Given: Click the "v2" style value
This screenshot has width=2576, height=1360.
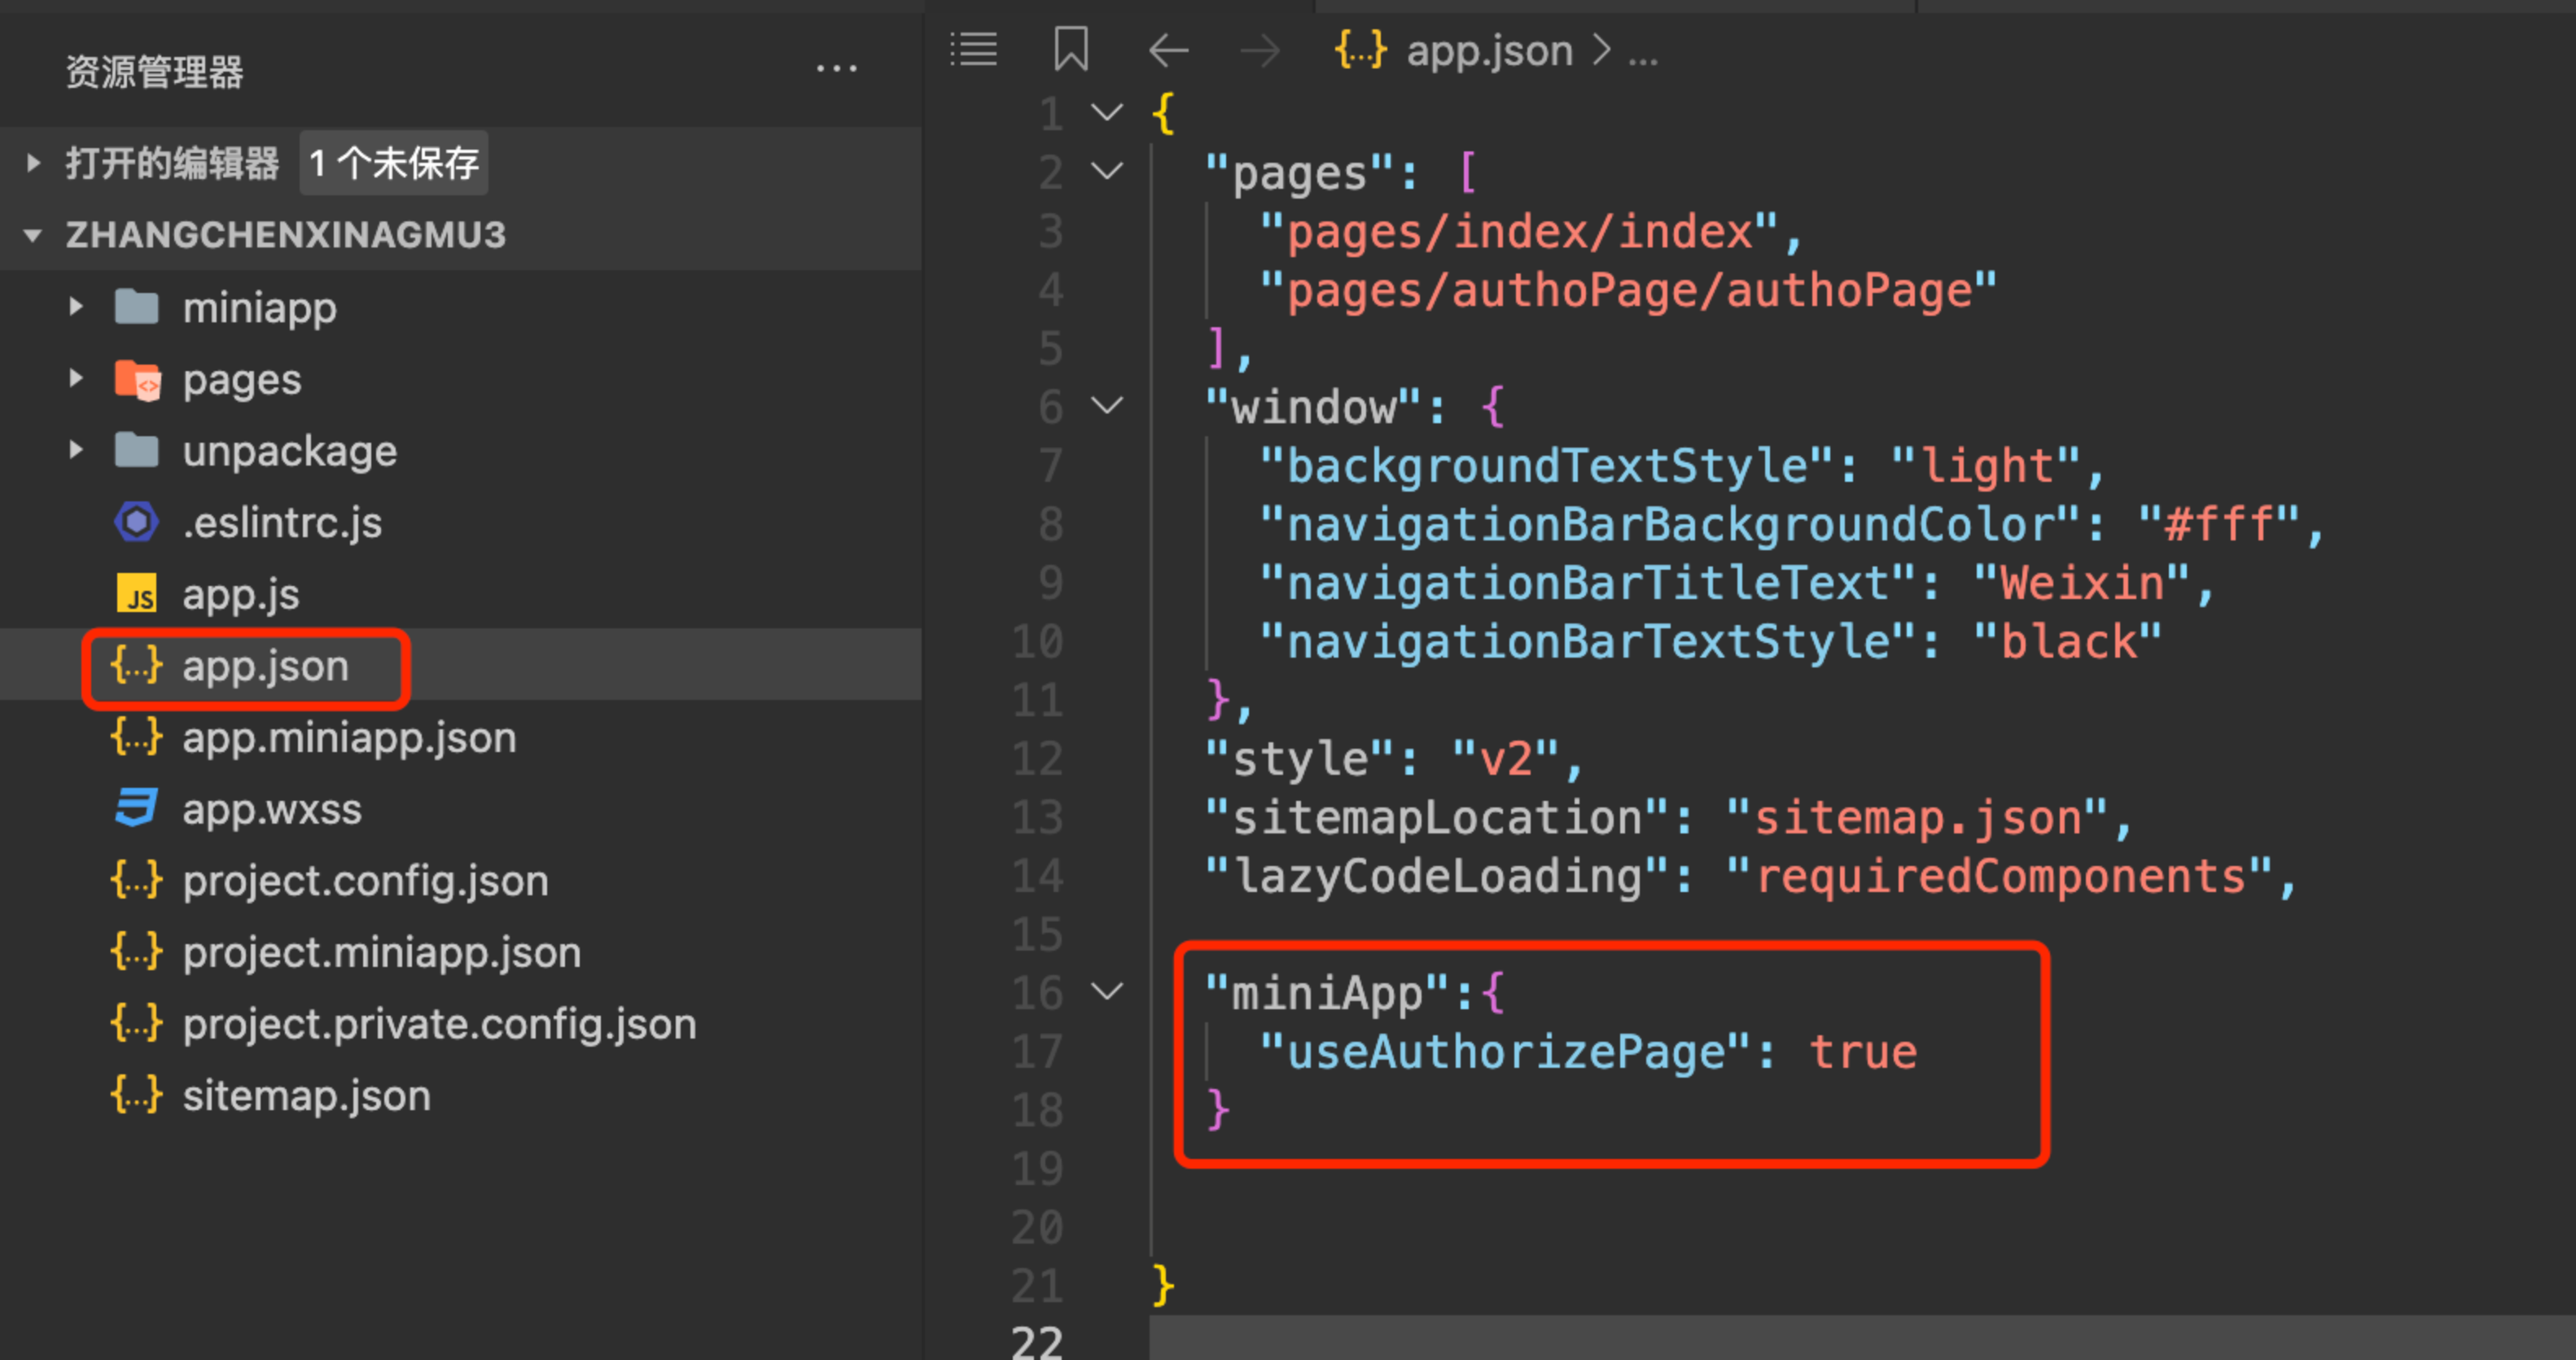Looking at the screenshot, I should pyautogui.click(x=1505, y=759).
